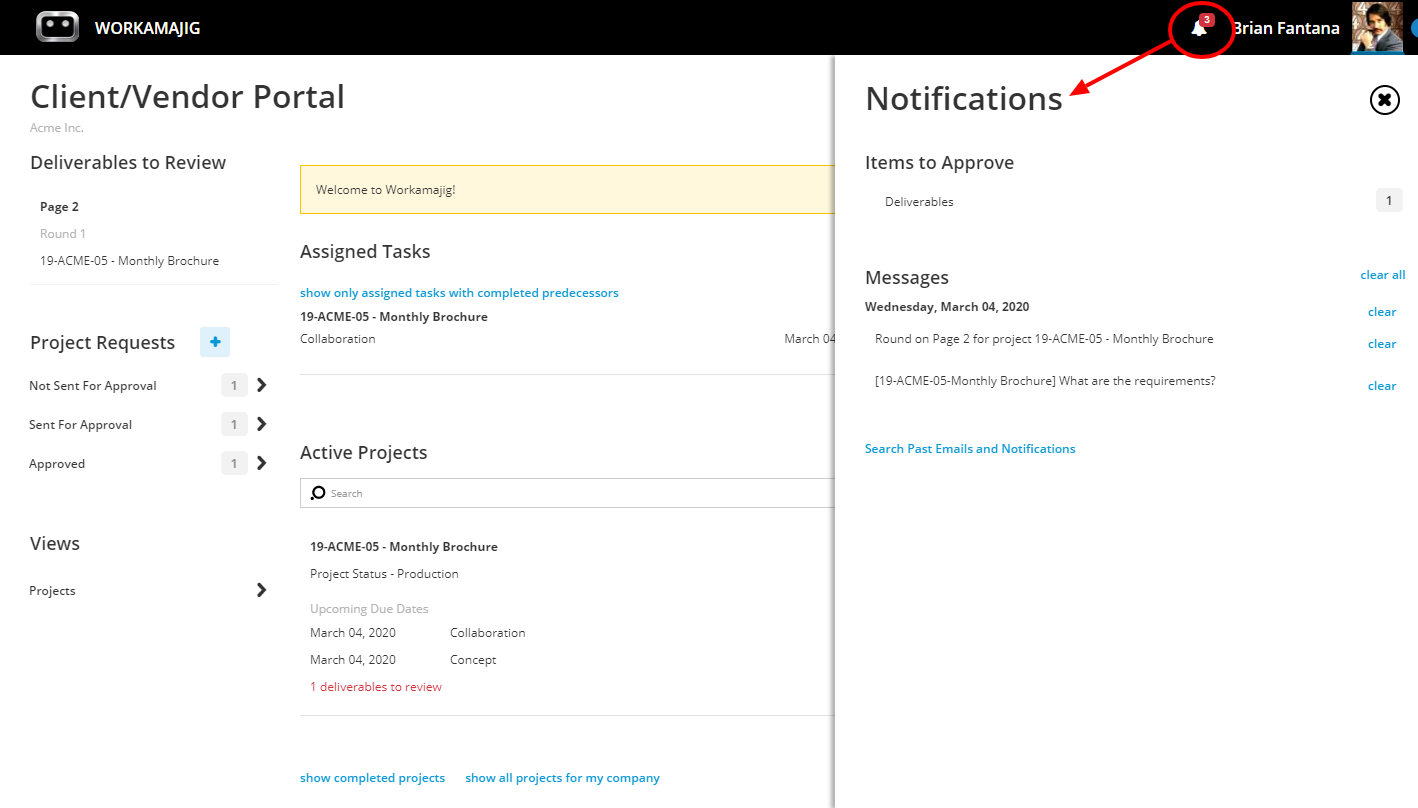The height and width of the screenshot is (808, 1418).
Task: Click the Active Projects search magnifier icon
Action: (x=318, y=493)
